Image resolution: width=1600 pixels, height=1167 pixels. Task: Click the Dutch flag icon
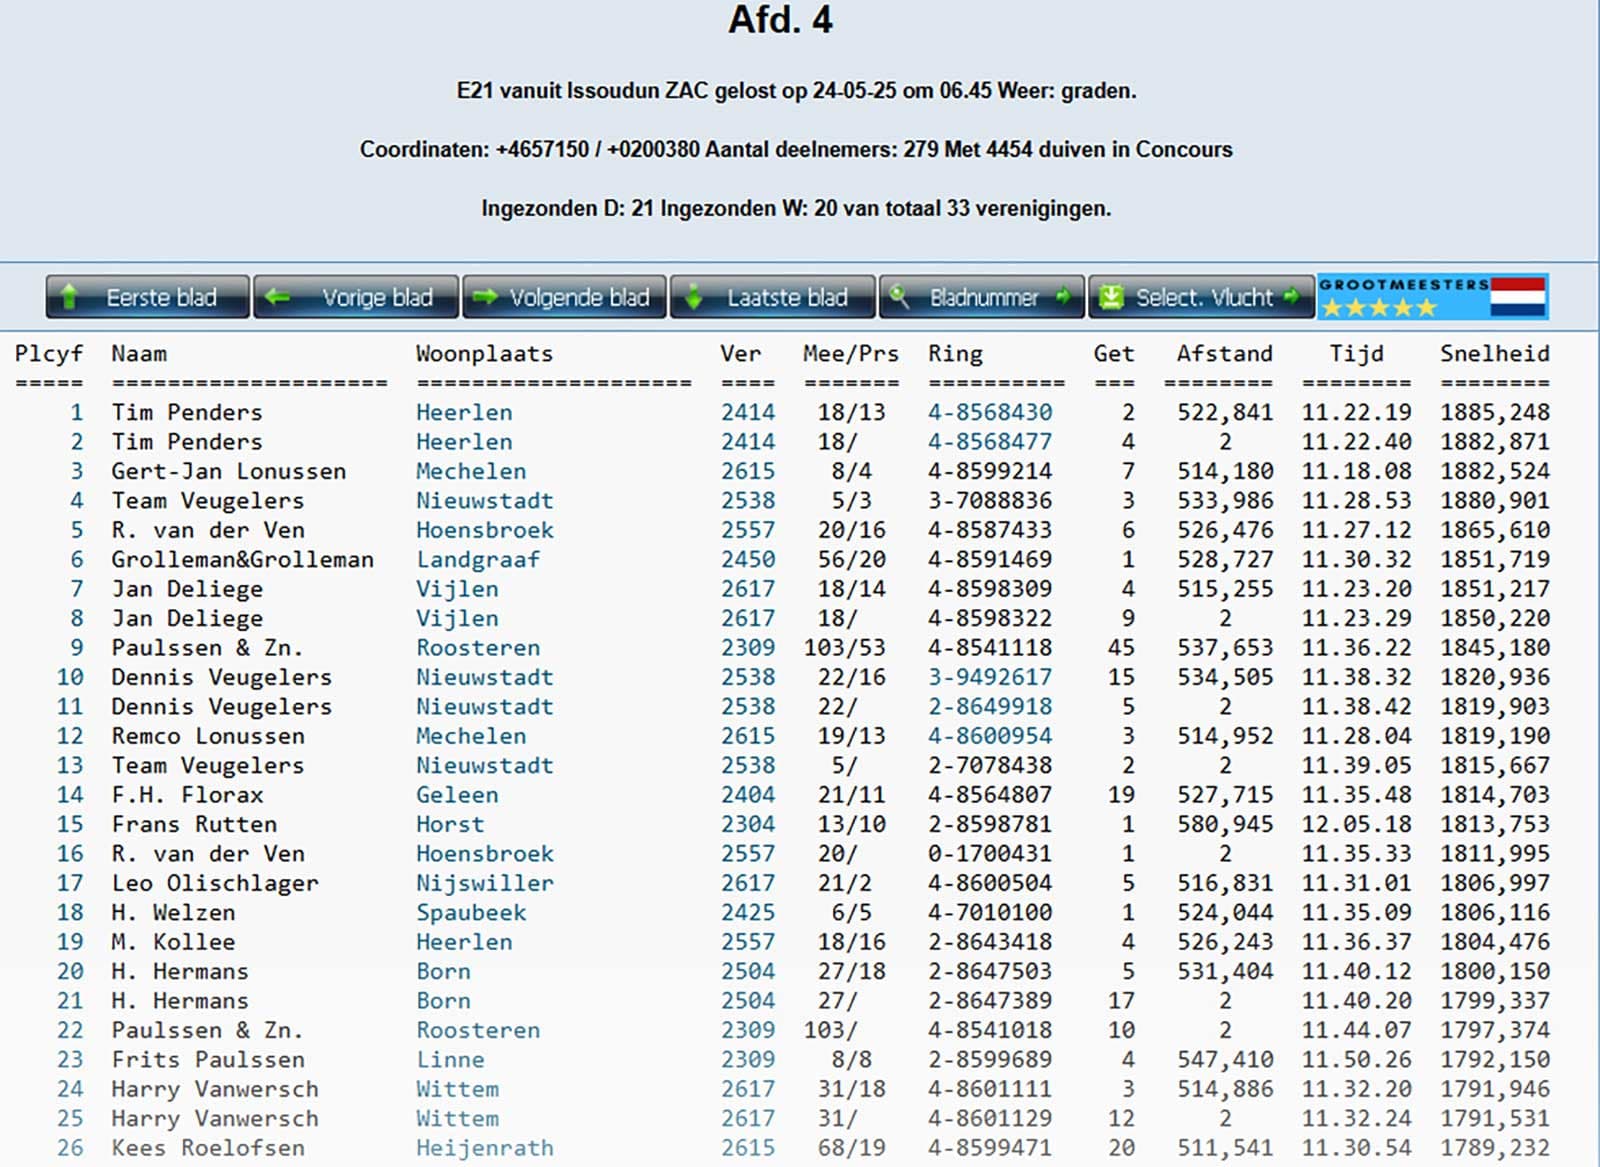1518,297
